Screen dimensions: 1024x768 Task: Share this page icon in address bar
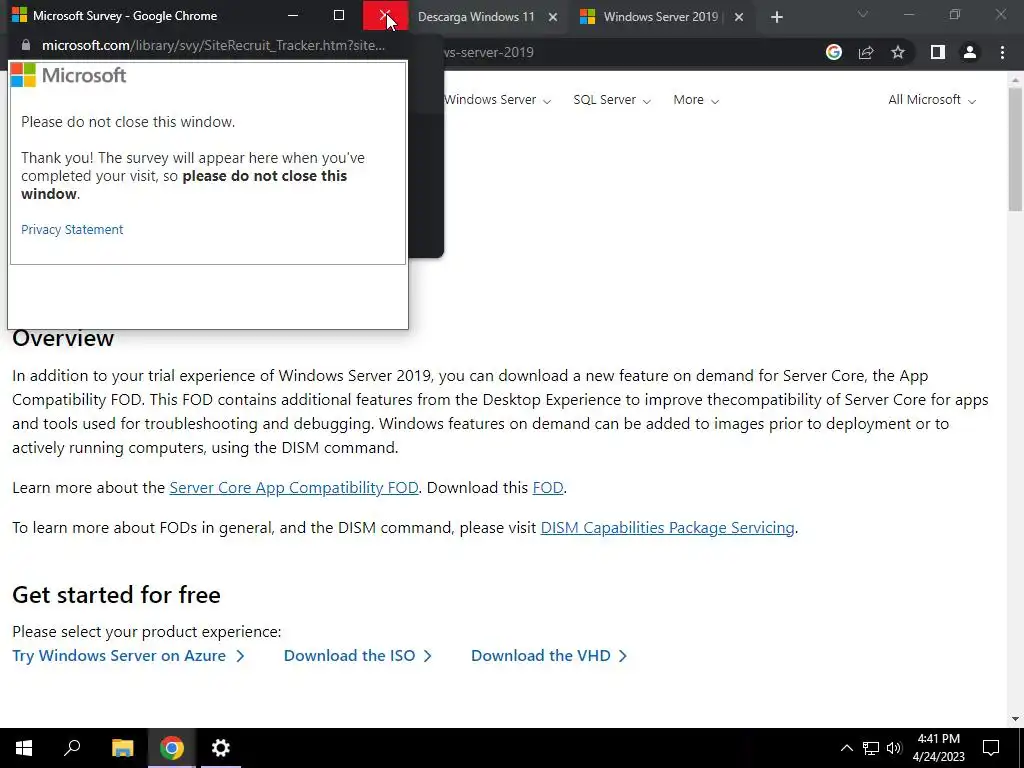[866, 52]
